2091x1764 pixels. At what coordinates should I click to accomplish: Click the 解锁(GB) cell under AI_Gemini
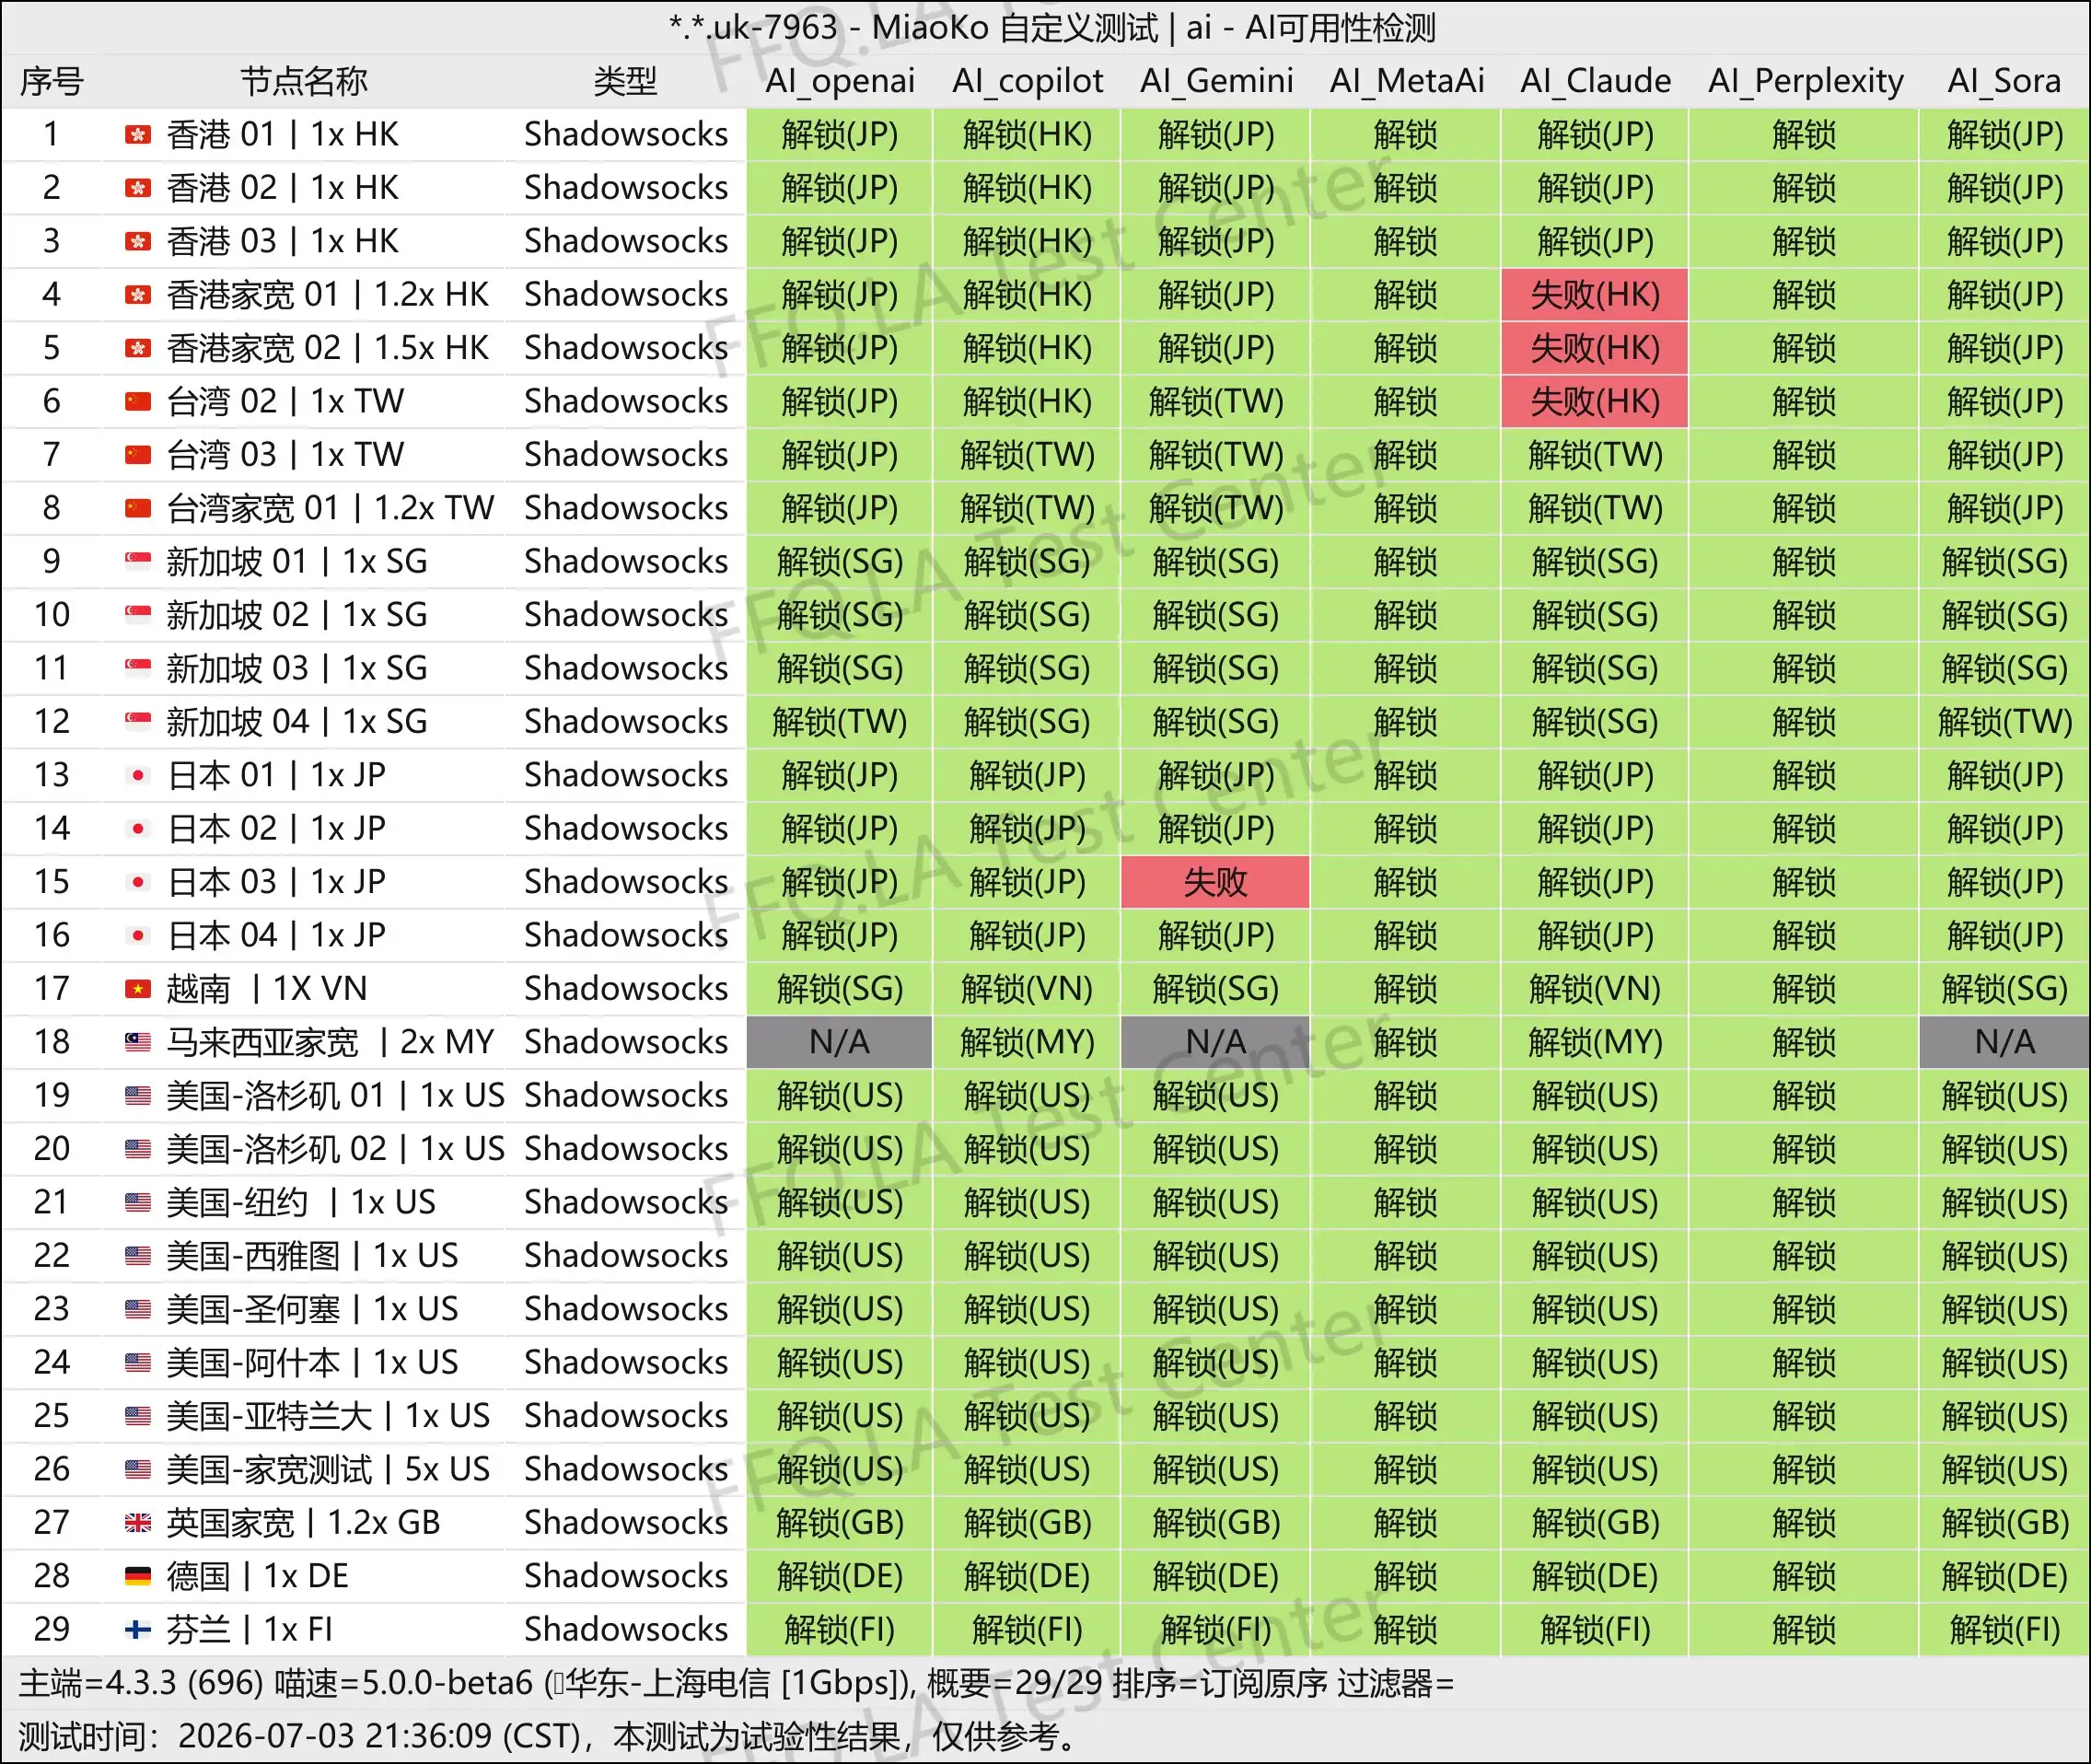point(1216,1523)
